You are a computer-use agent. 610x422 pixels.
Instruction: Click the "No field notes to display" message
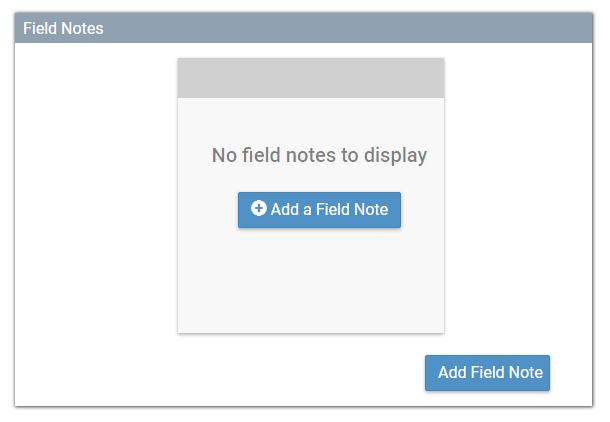coord(319,155)
